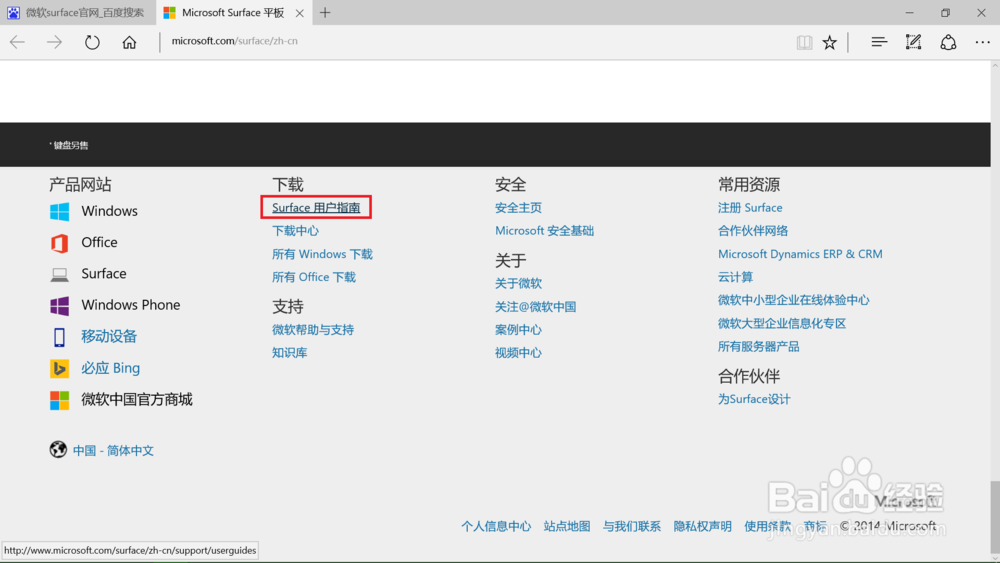Viewport: 1000px width, 563px height.
Task: Open the 案例中心 link
Action: point(518,330)
